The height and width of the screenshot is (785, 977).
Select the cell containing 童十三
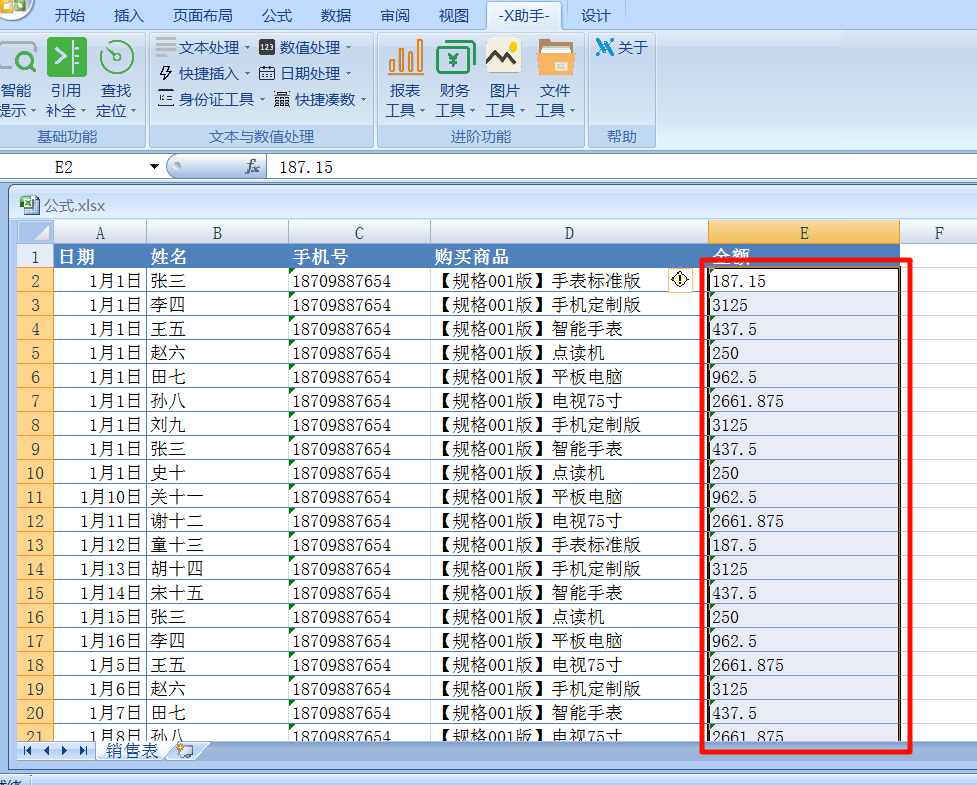click(x=217, y=545)
